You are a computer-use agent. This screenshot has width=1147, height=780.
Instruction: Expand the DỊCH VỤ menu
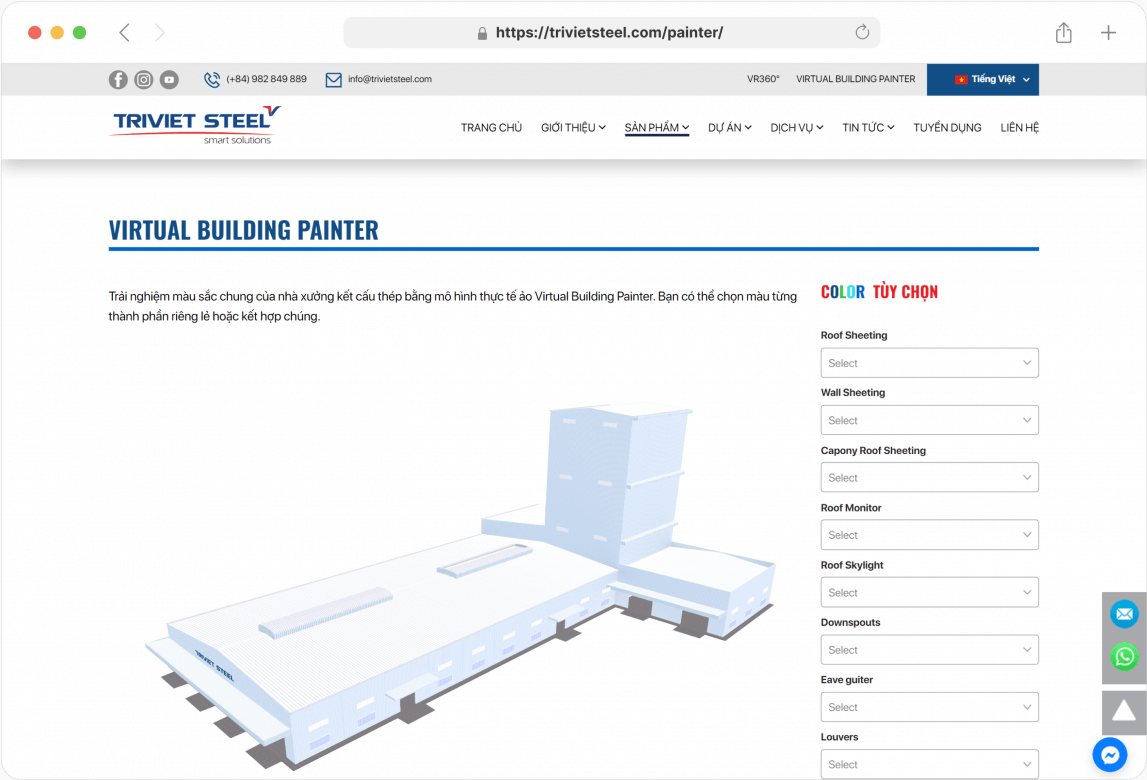[797, 127]
